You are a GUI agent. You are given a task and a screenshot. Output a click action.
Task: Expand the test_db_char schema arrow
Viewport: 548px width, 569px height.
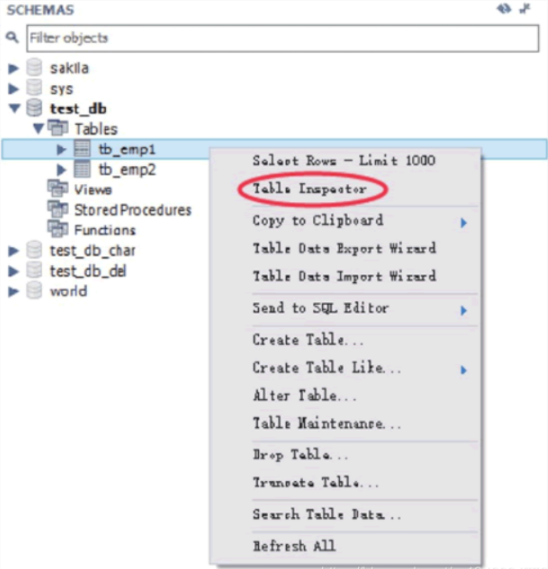coord(13,251)
